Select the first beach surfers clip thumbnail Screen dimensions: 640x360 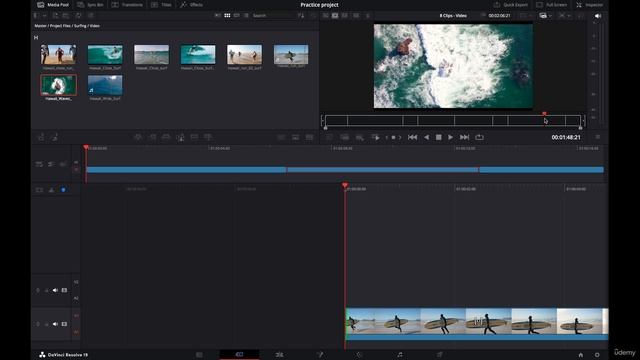click(x=58, y=54)
